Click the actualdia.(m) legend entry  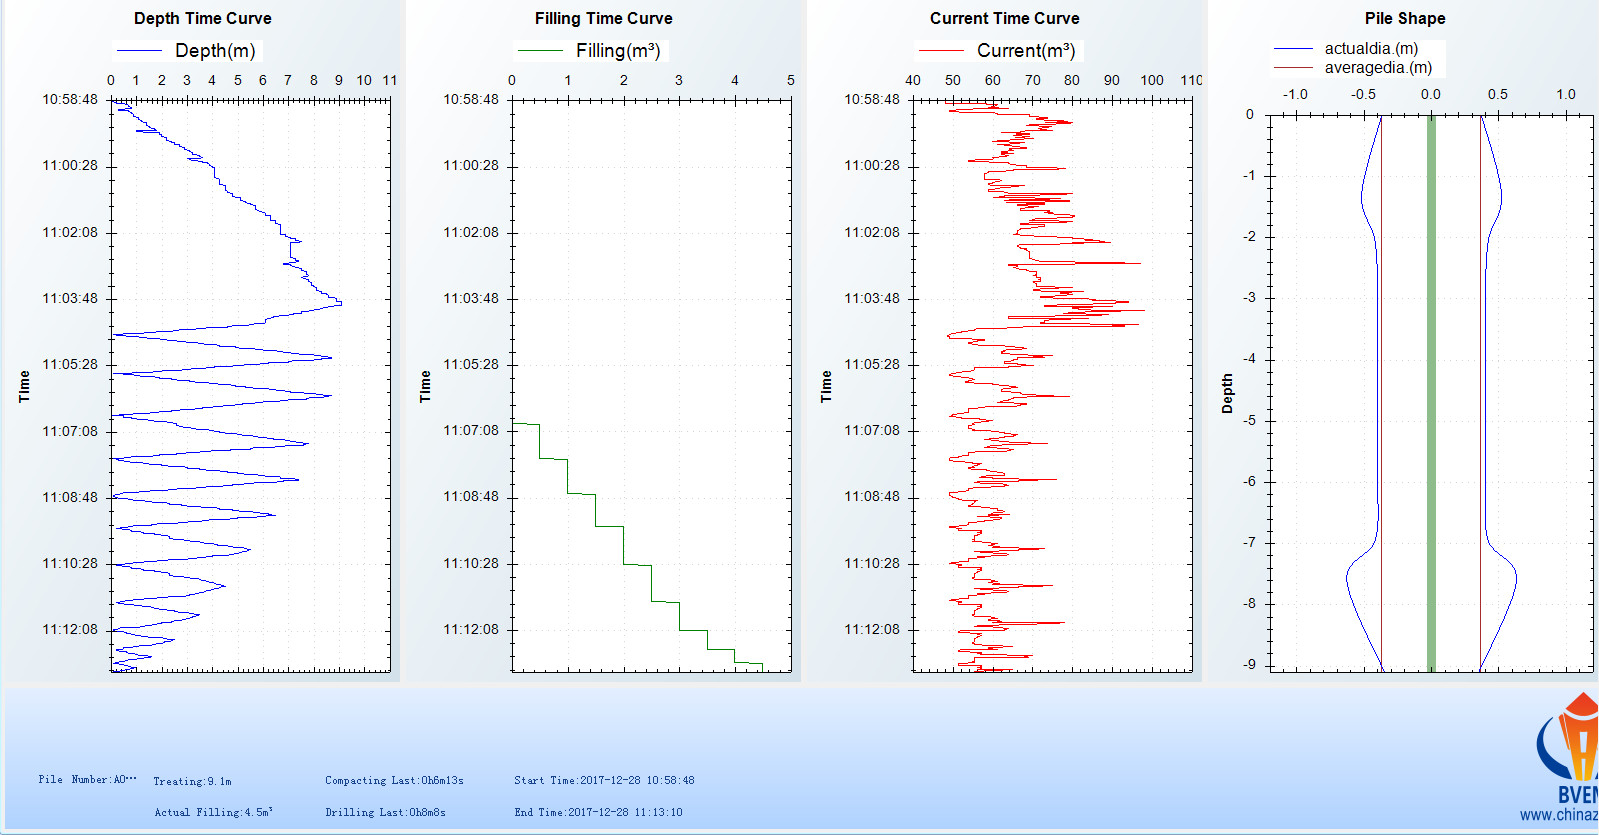(1370, 48)
